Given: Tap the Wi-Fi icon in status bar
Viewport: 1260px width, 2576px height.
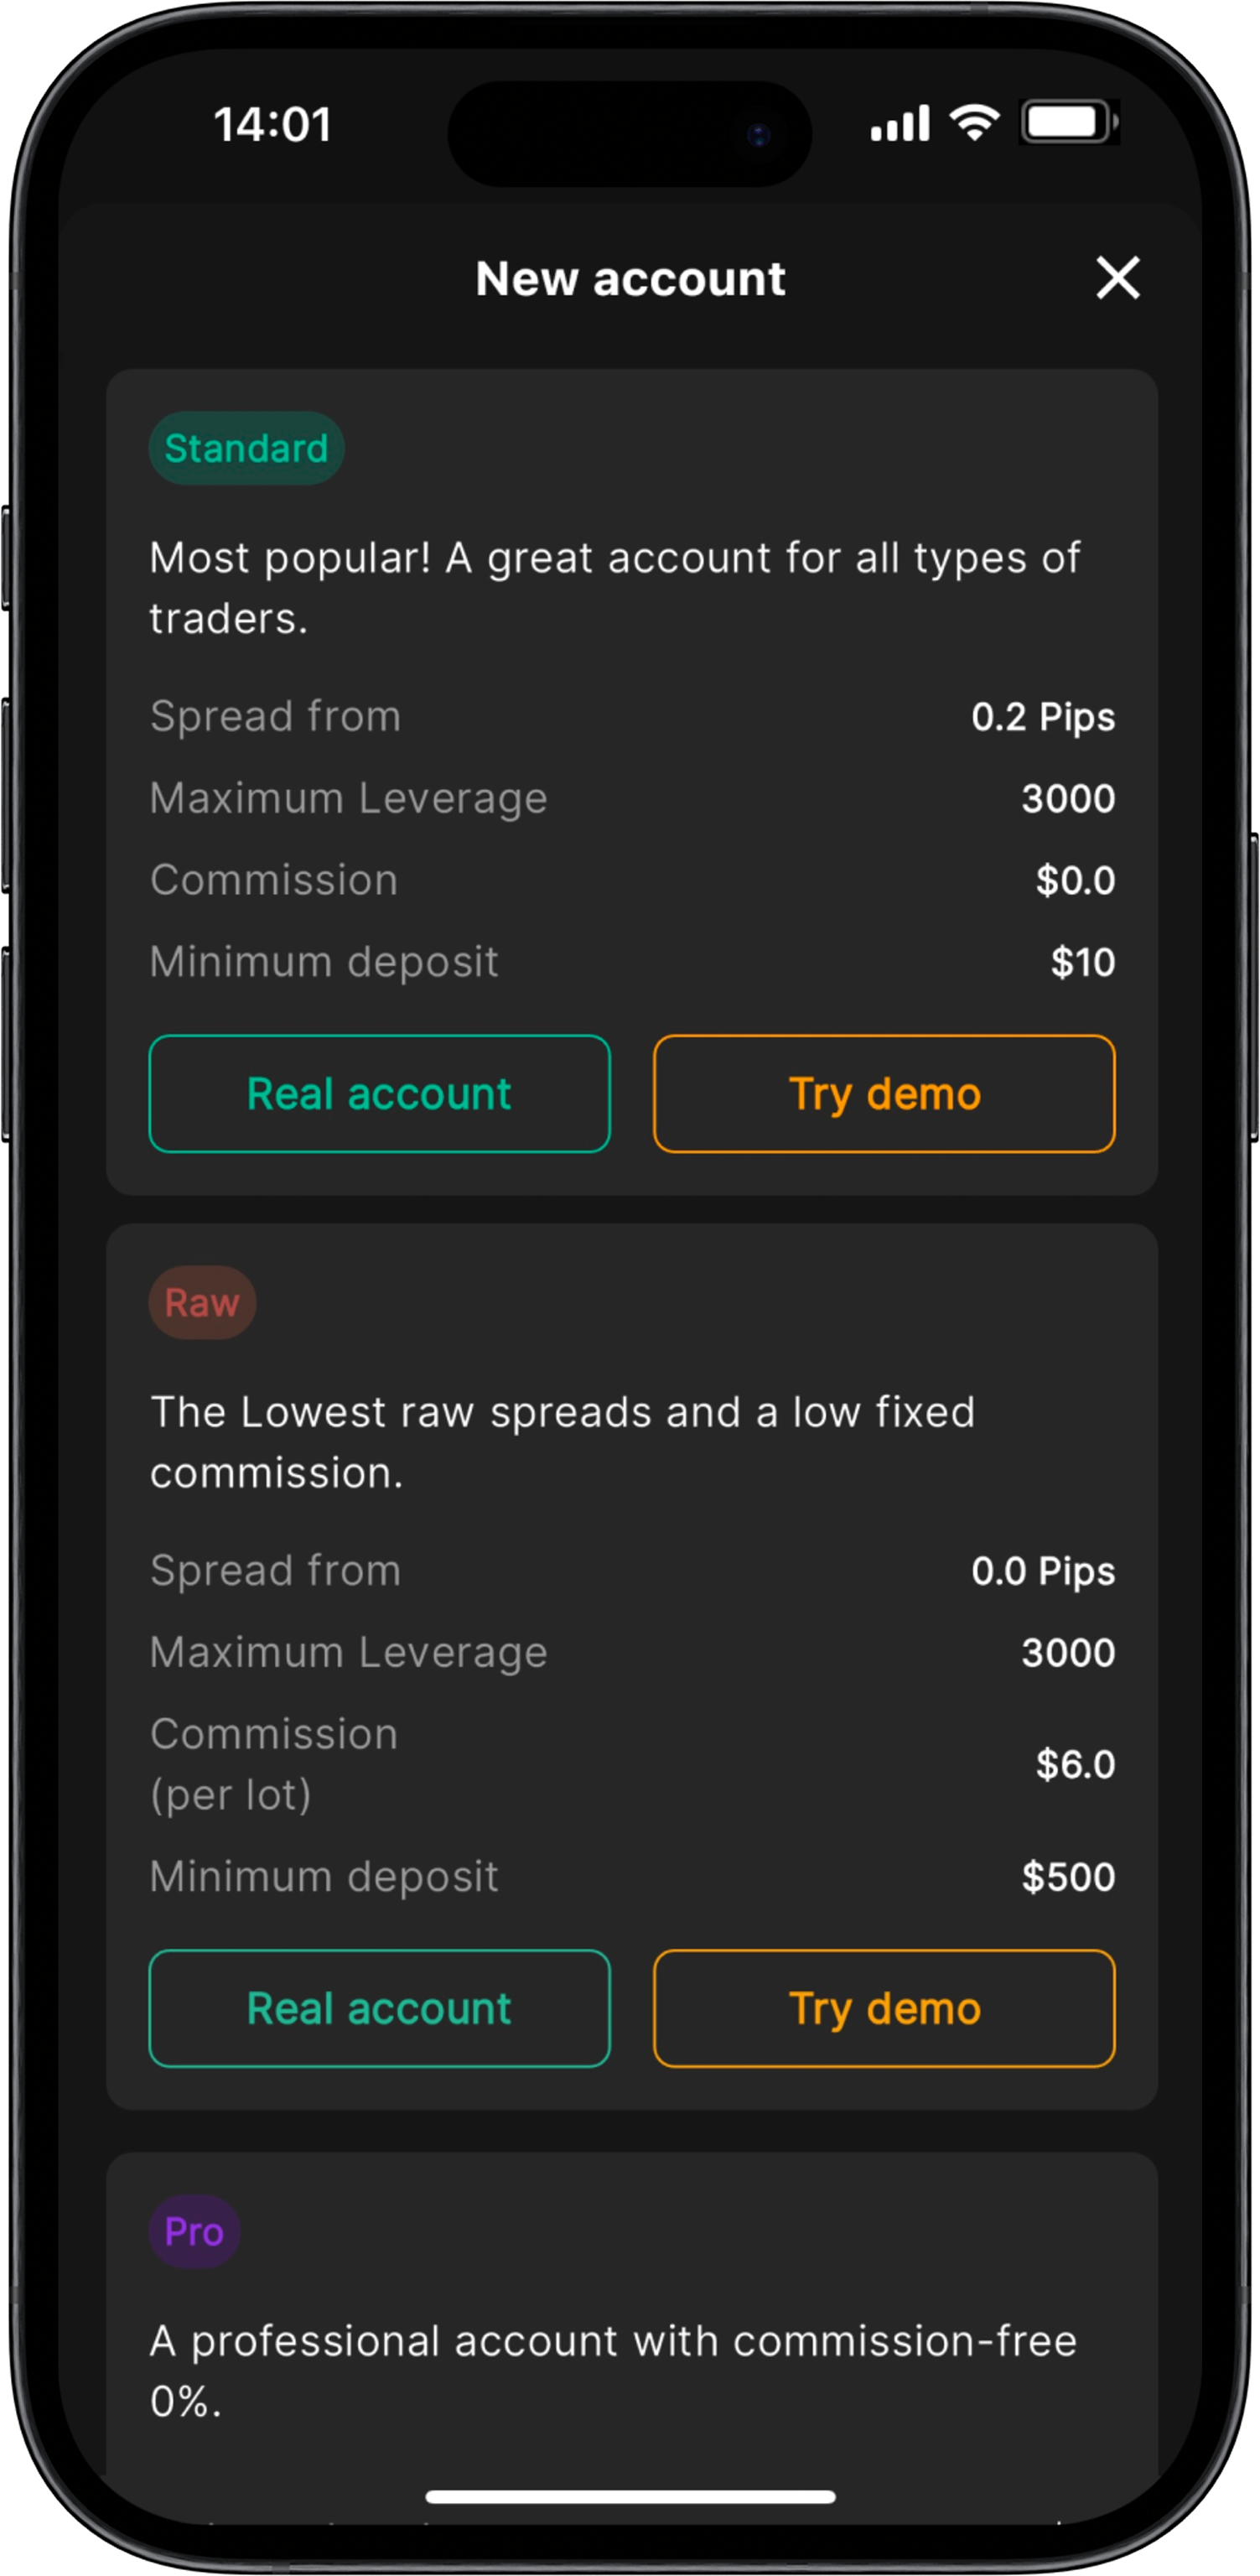Looking at the screenshot, I should point(974,122).
